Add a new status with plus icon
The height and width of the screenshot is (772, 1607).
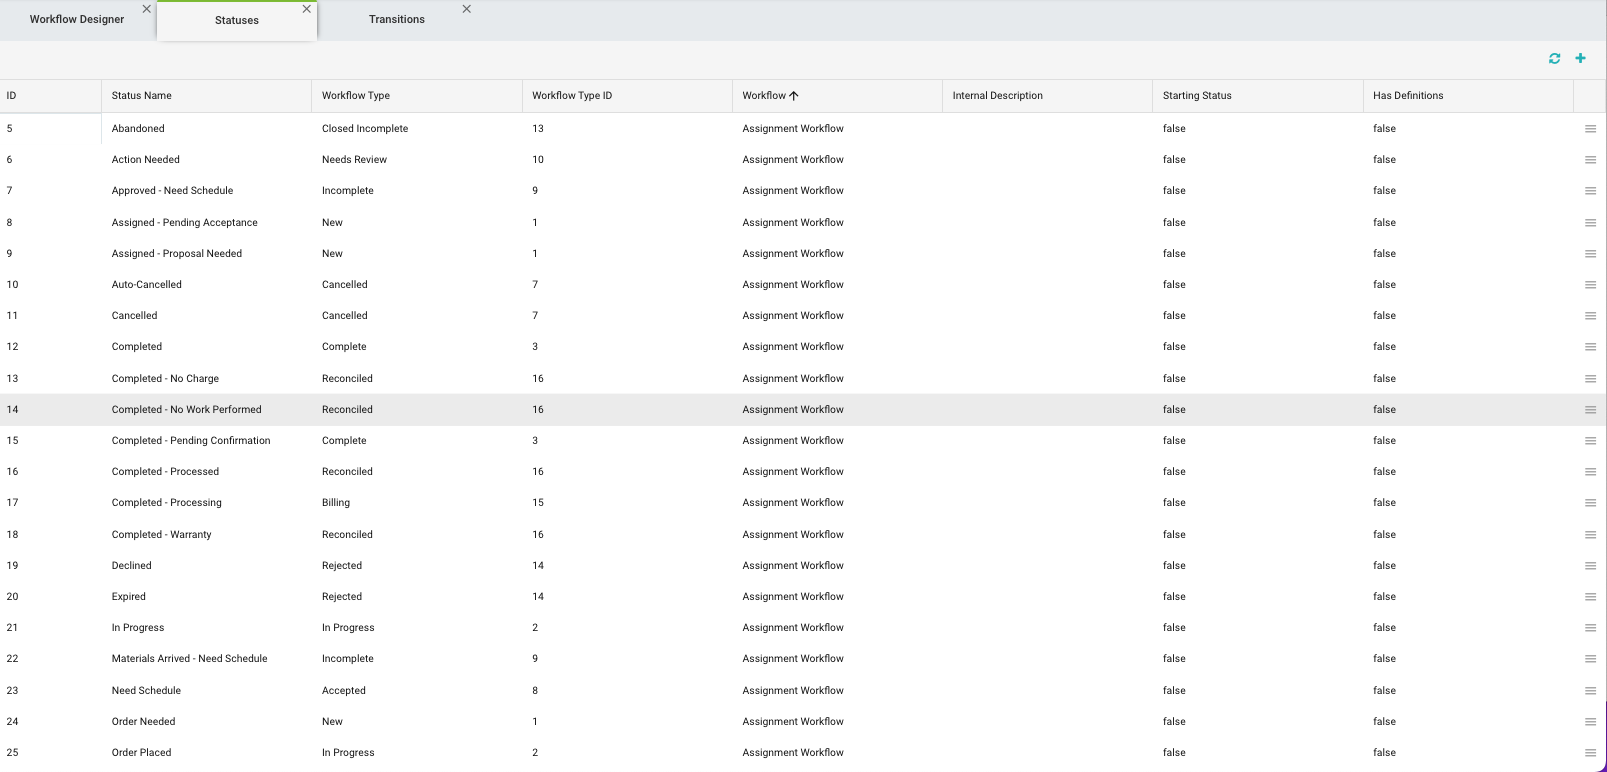click(1580, 58)
